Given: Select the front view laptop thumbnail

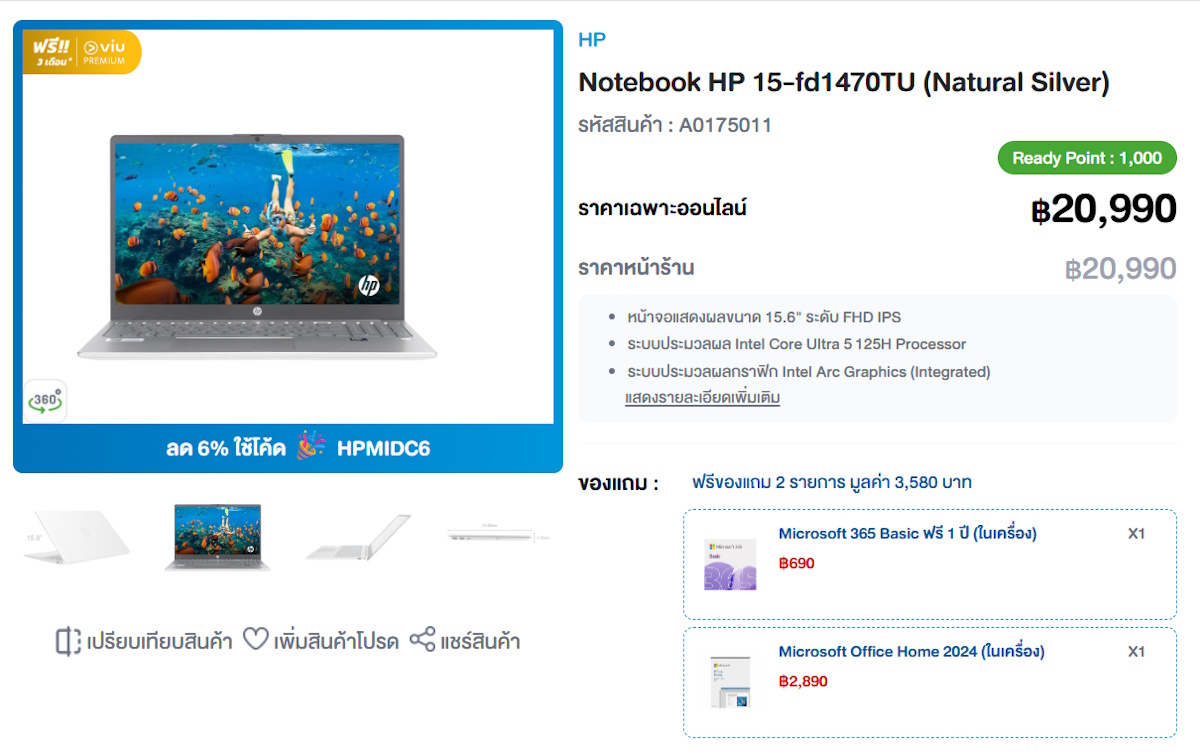Looking at the screenshot, I should (x=217, y=537).
